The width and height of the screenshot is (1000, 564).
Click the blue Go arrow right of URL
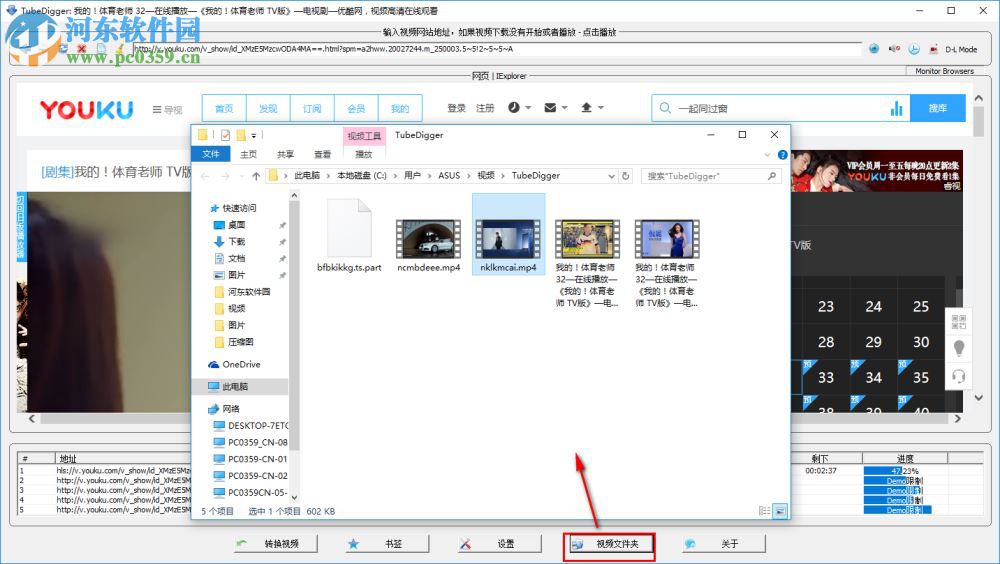(x=874, y=49)
